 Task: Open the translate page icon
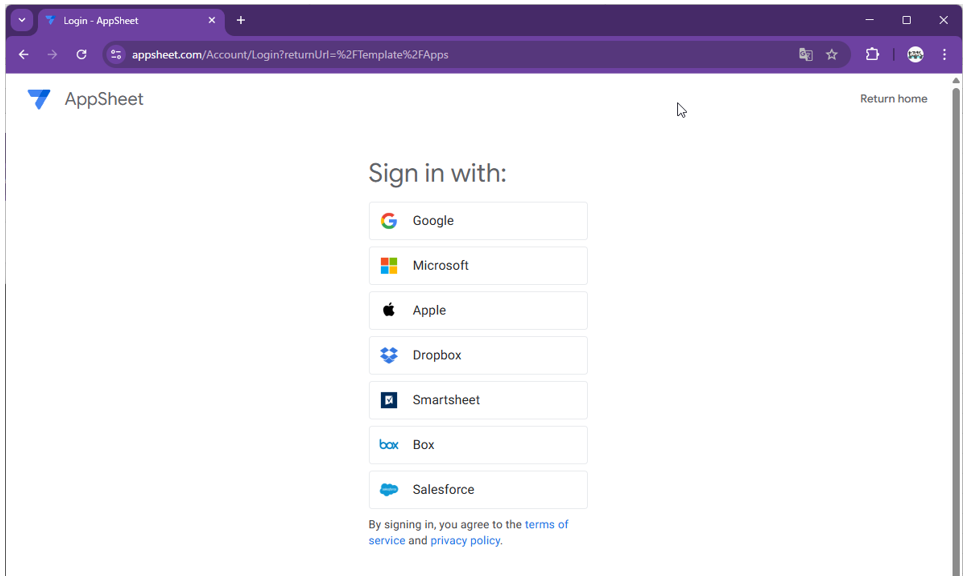click(806, 55)
